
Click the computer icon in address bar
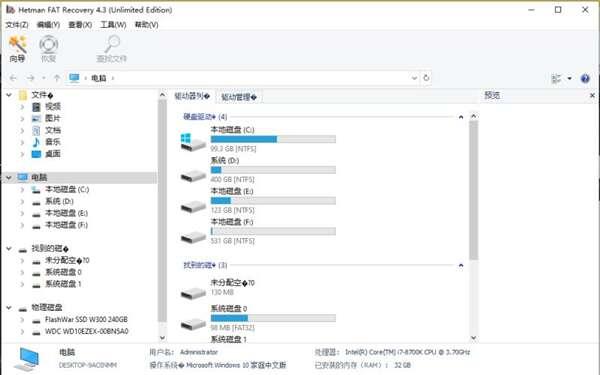pyautogui.click(x=74, y=78)
